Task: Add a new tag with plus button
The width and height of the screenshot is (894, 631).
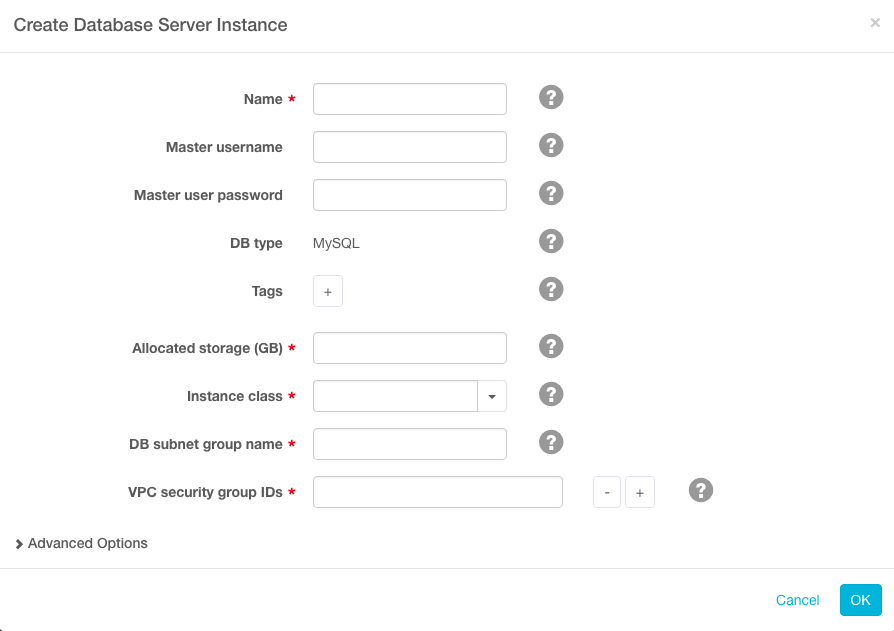Action: [x=328, y=292]
